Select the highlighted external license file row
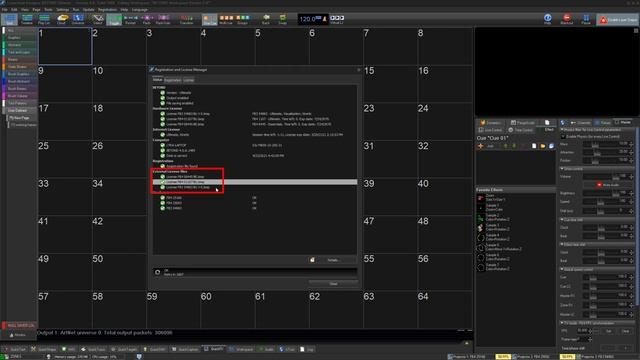Screen dimensions: 640x360 click(x=255, y=182)
